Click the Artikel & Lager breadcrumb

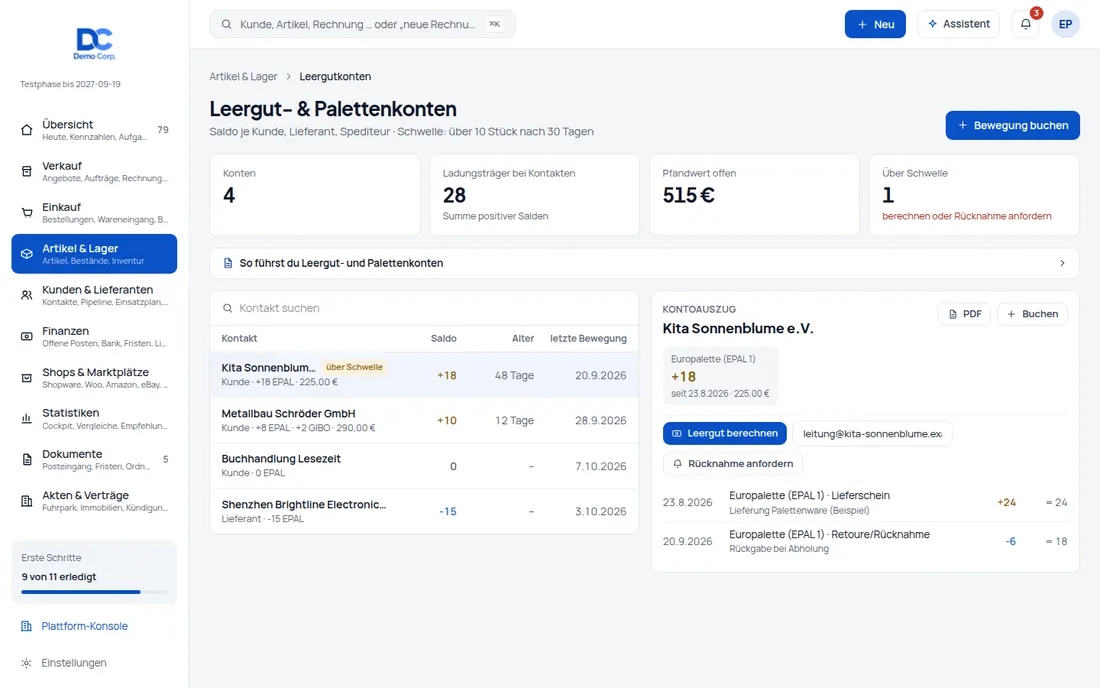point(243,76)
